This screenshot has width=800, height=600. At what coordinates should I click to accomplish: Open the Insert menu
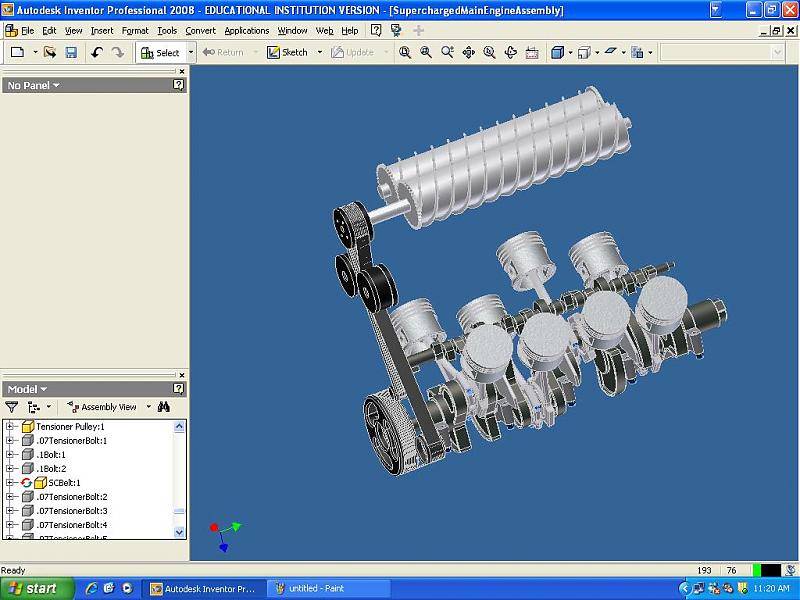click(x=102, y=31)
